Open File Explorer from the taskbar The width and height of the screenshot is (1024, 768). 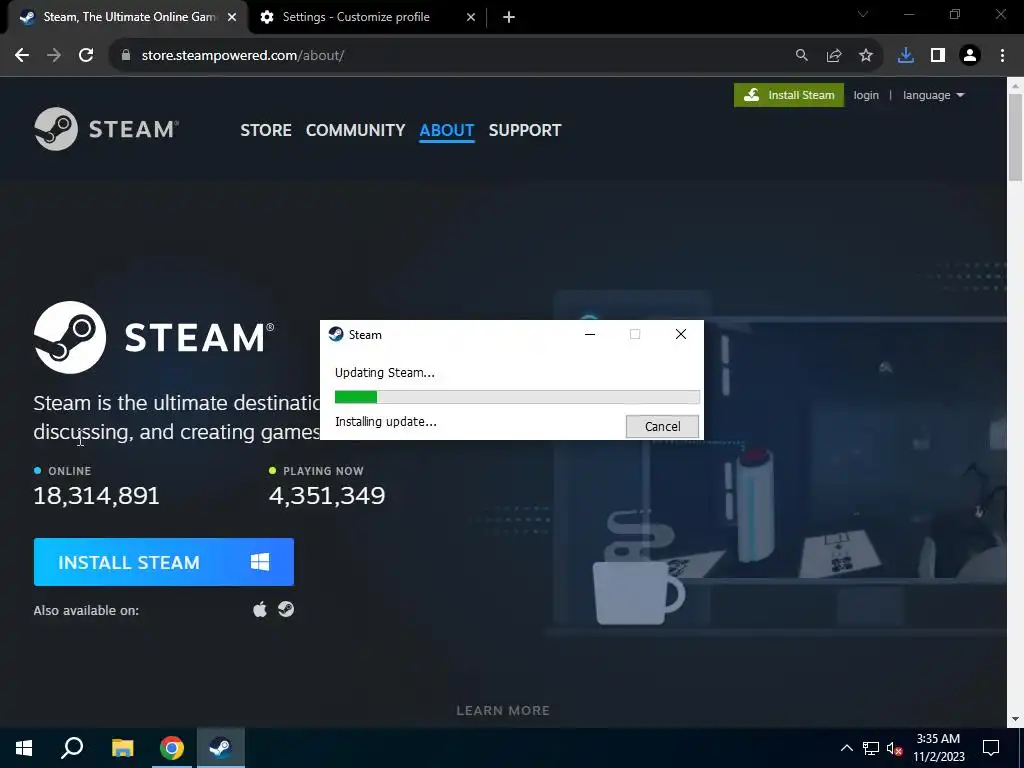(x=122, y=748)
